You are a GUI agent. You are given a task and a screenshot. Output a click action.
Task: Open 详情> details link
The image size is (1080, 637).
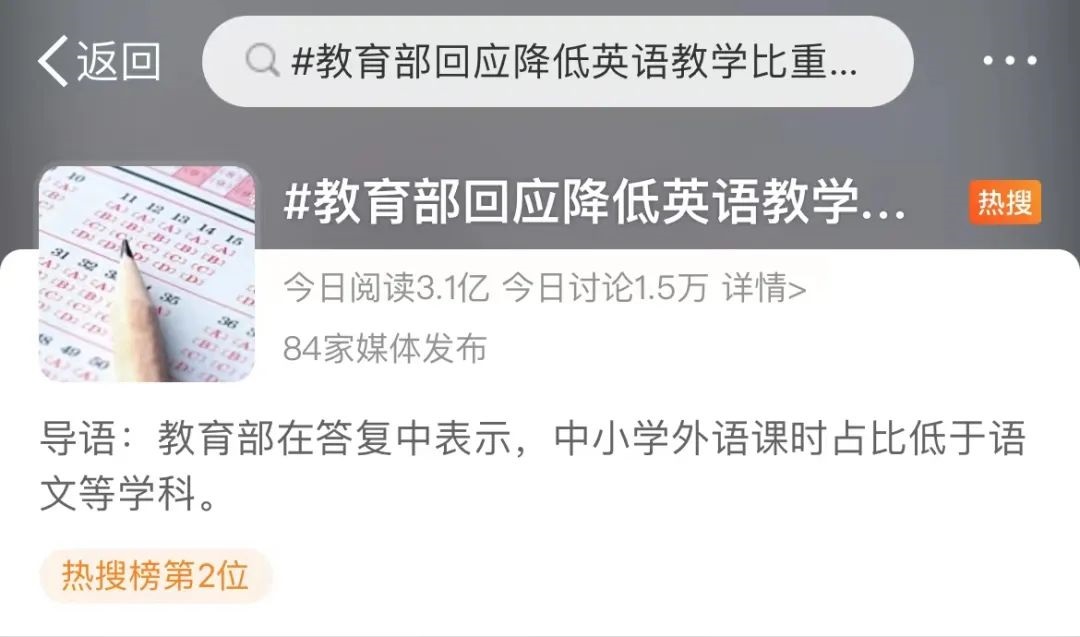point(764,288)
